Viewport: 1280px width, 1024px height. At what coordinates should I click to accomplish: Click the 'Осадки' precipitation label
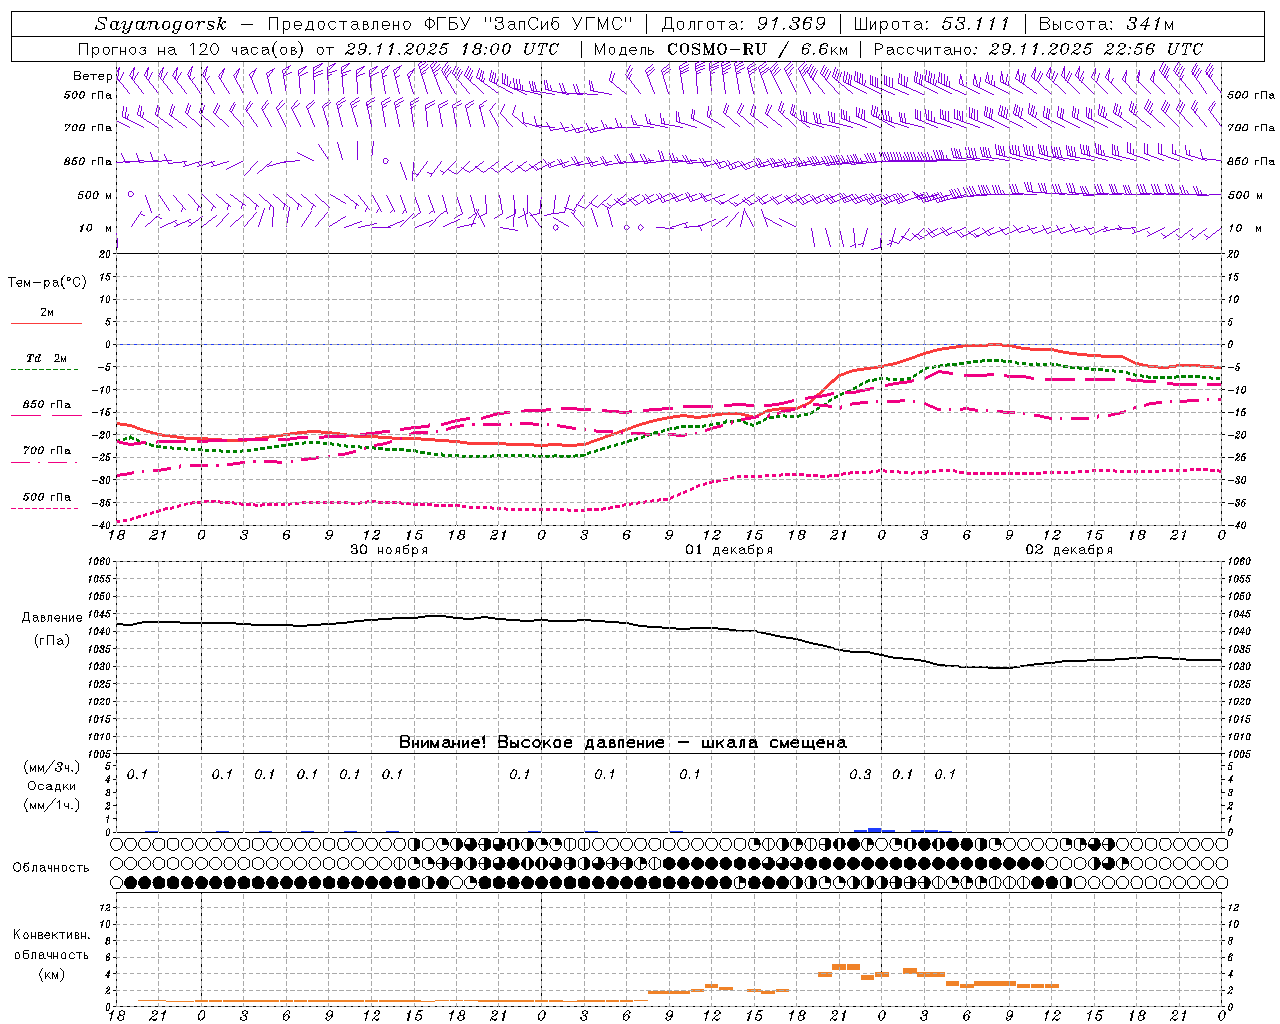[51, 786]
